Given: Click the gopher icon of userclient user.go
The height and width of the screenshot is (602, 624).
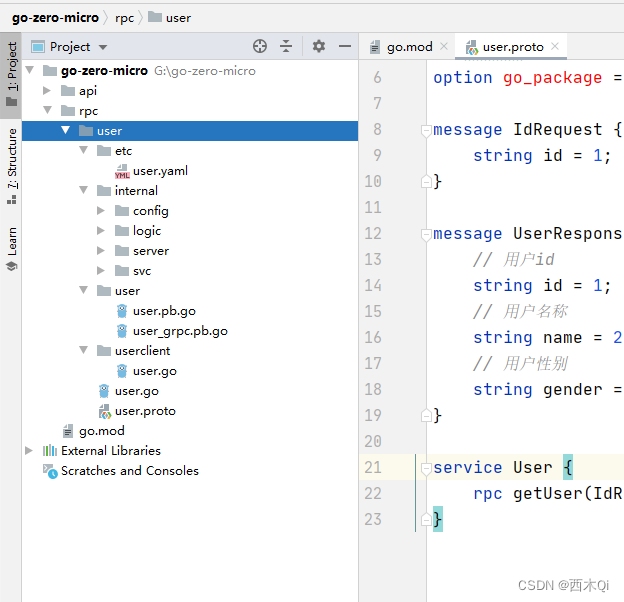Looking at the screenshot, I should (x=122, y=371).
